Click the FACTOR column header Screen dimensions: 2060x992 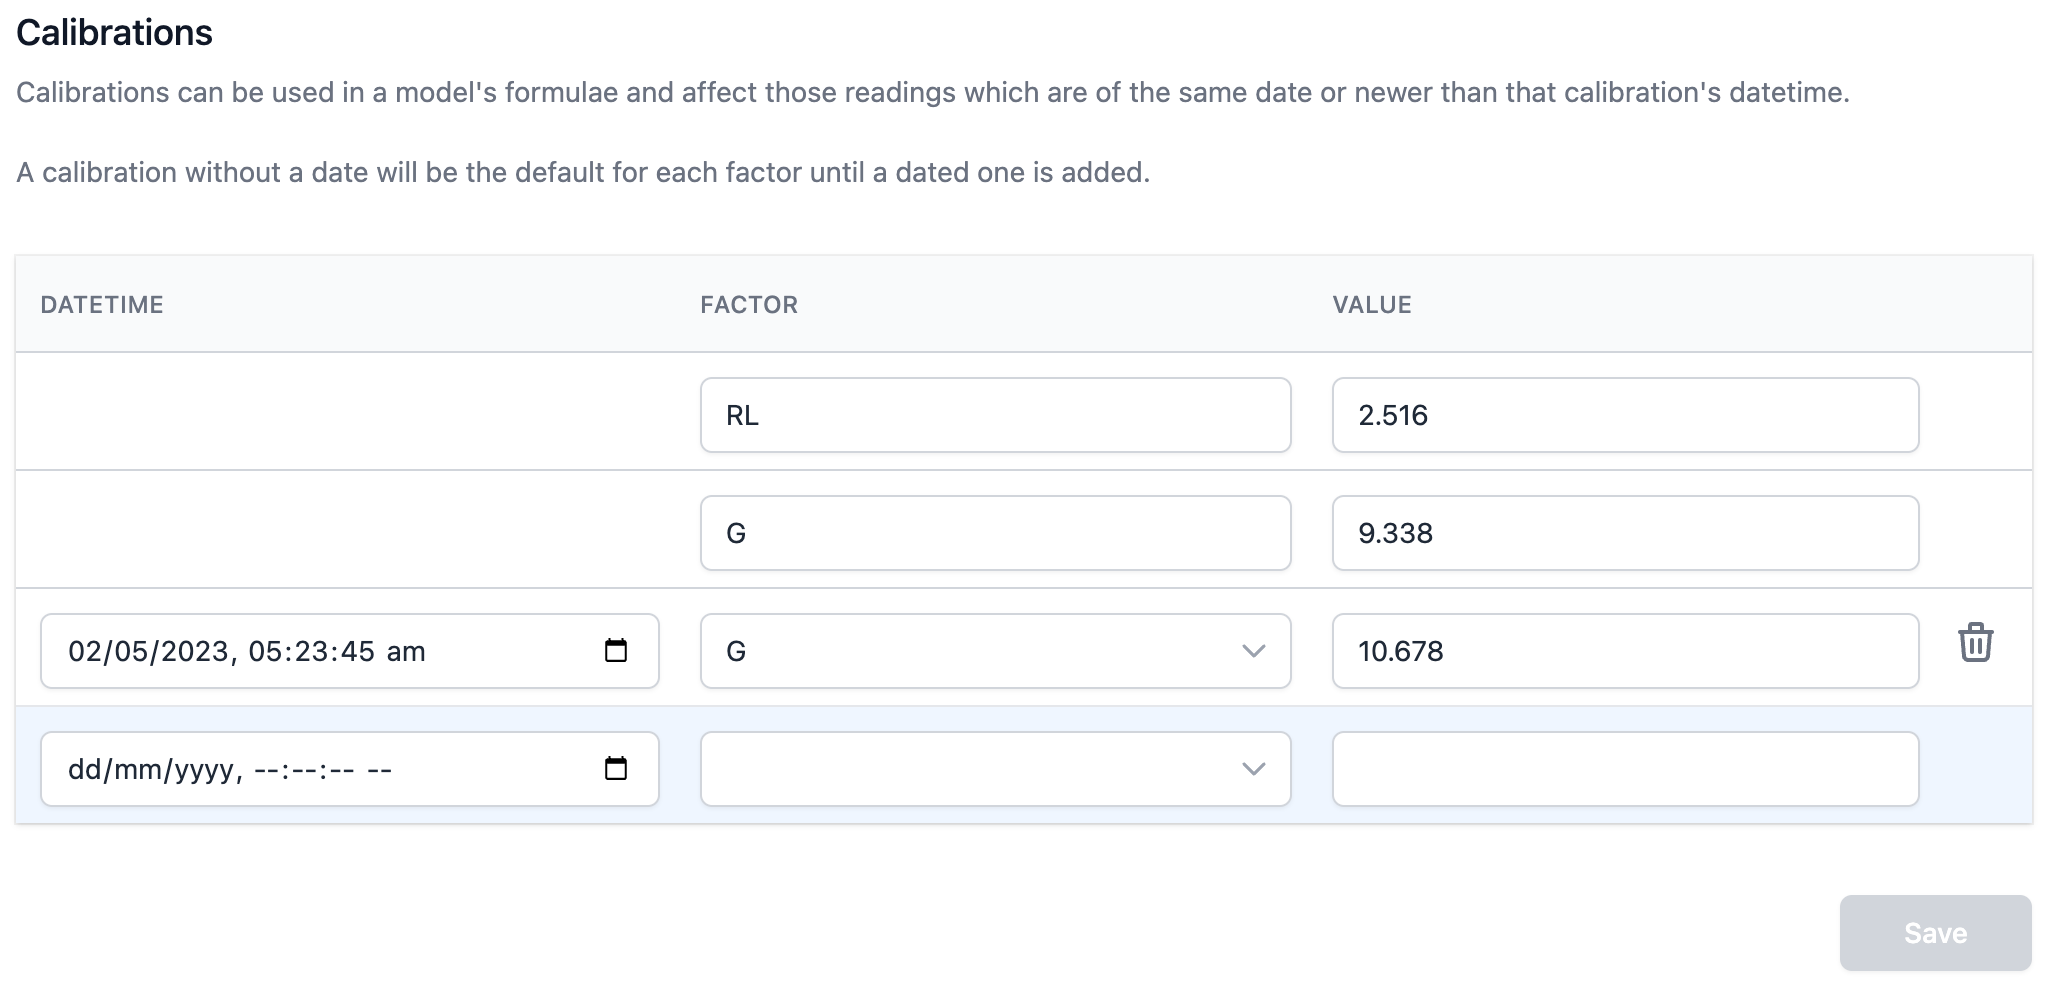pos(749,305)
